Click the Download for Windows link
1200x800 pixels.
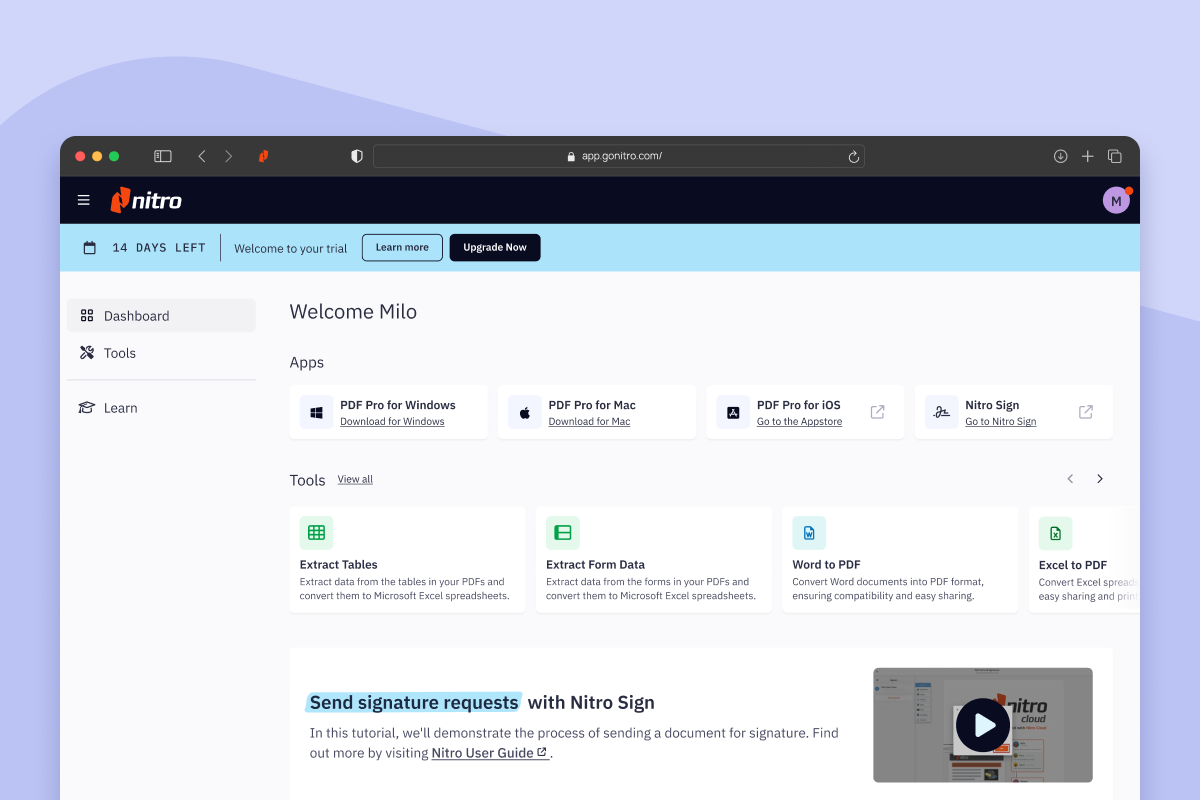[392, 422]
